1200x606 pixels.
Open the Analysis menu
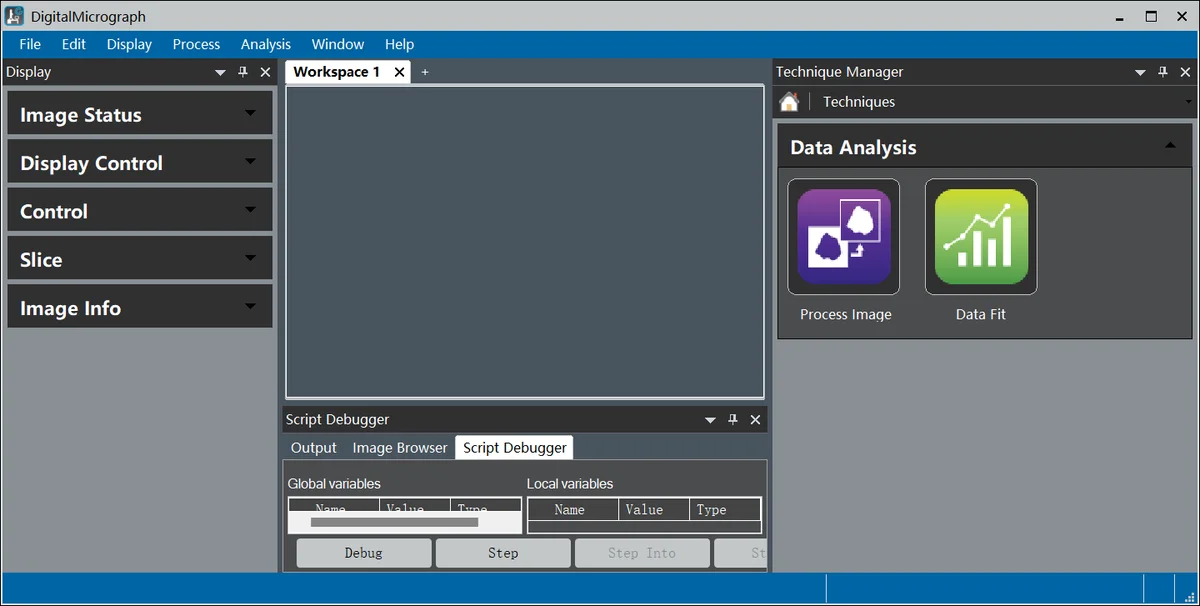pyautogui.click(x=266, y=44)
